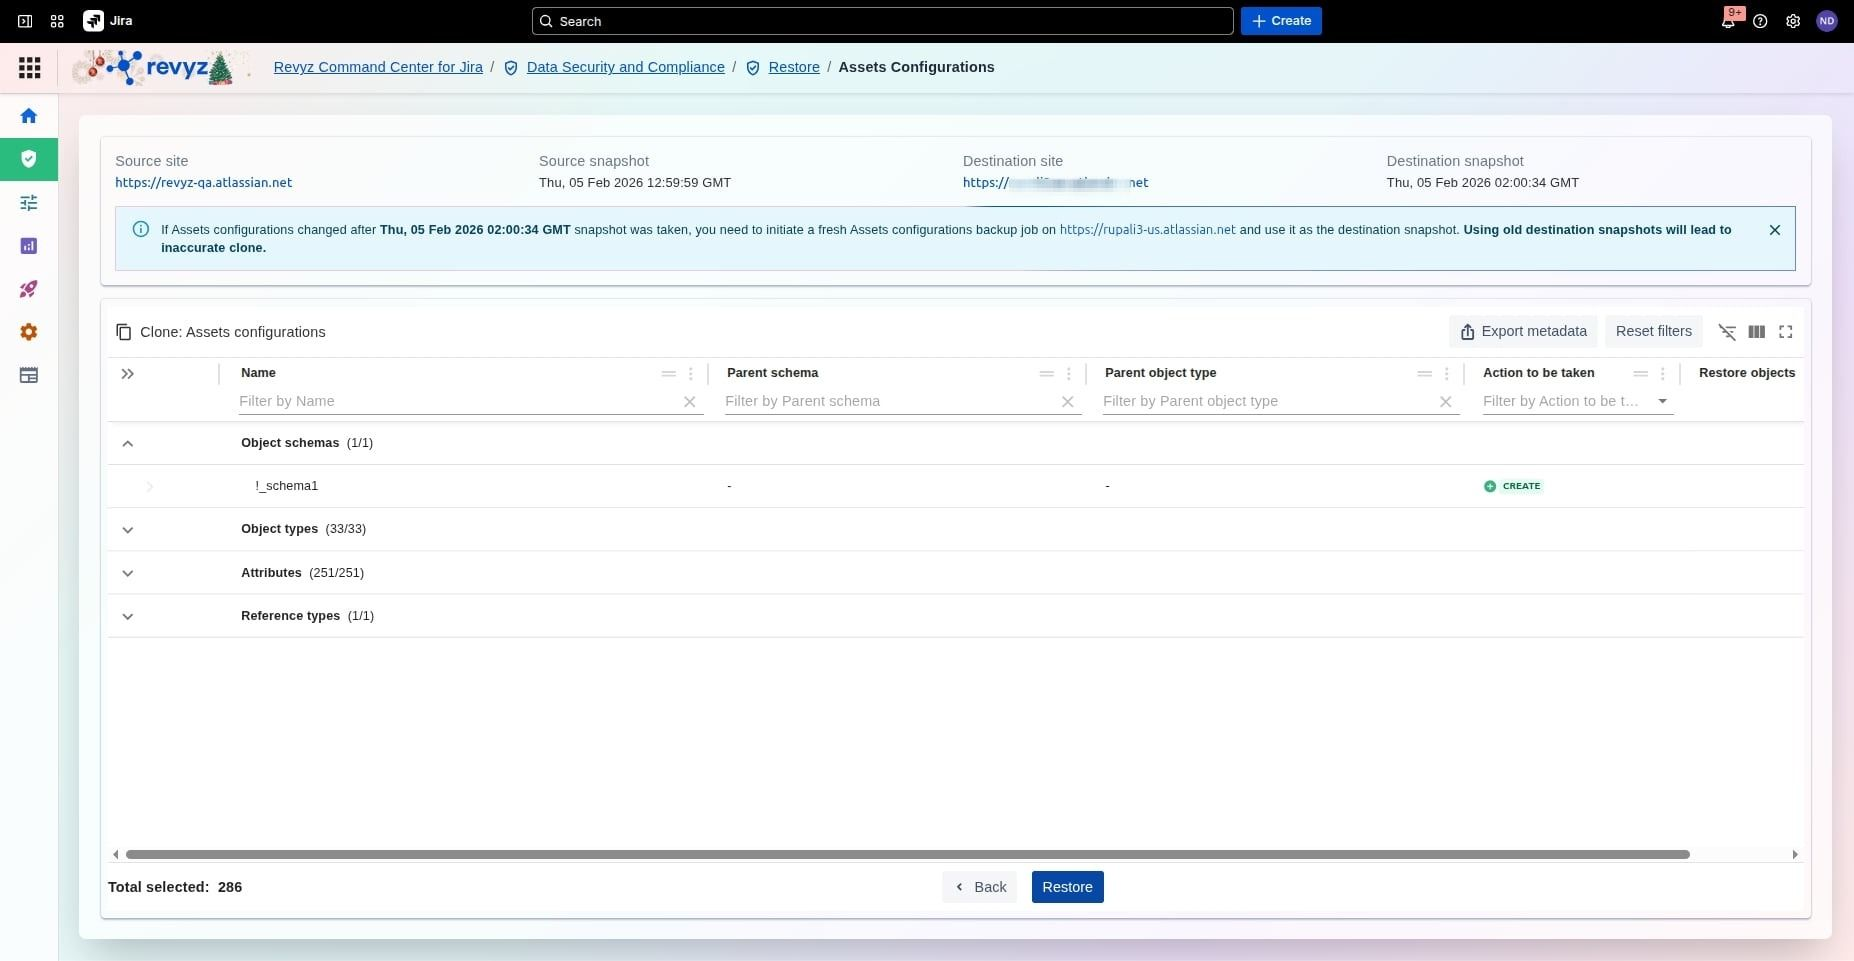Open Jira notifications bell

(x=1727, y=21)
